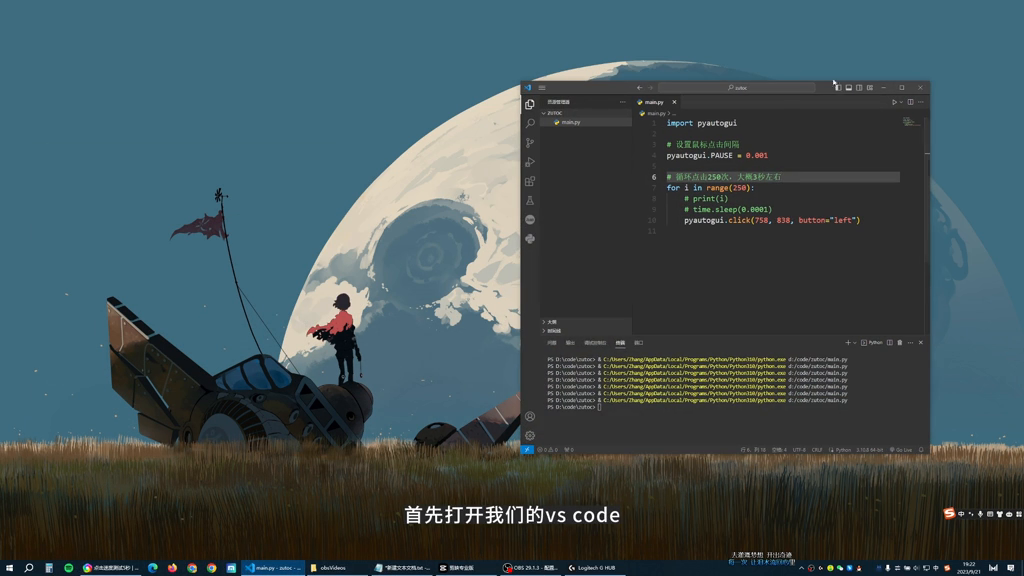Click the zutoc command center search box

(x=736, y=88)
